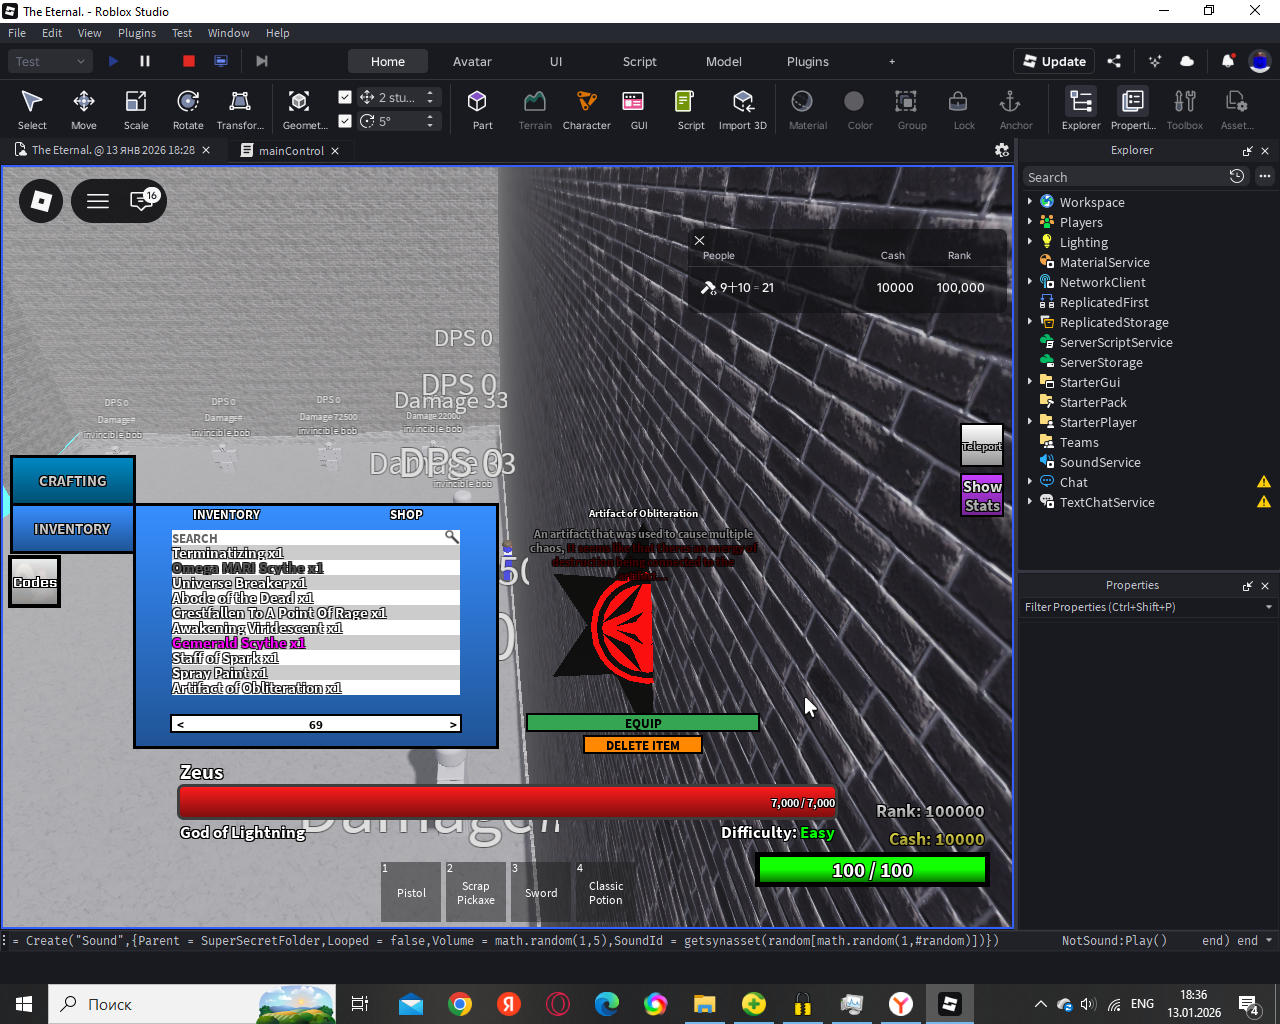Open the Test mode dropdown
This screenshot has width=1280, height=1024.
click(x=52, y=61)
